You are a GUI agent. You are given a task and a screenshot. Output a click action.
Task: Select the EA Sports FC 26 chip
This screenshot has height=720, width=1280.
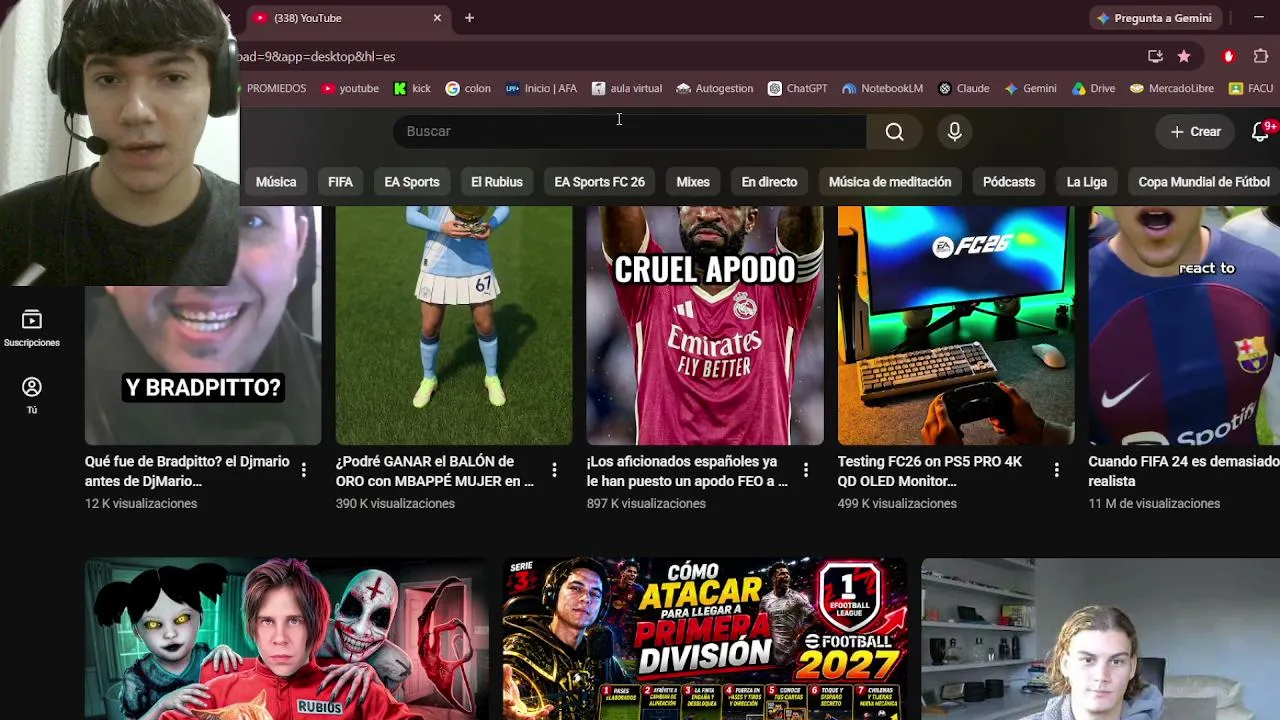pos(600,182)
